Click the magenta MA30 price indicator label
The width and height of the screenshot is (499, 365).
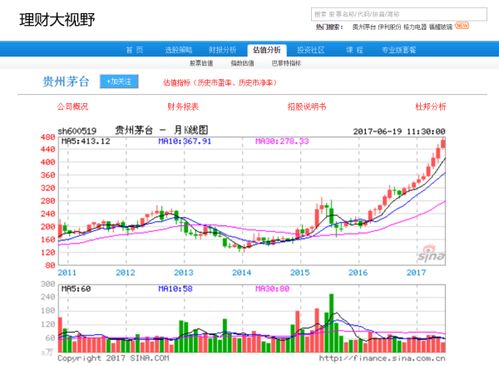(x=282, y=141)
